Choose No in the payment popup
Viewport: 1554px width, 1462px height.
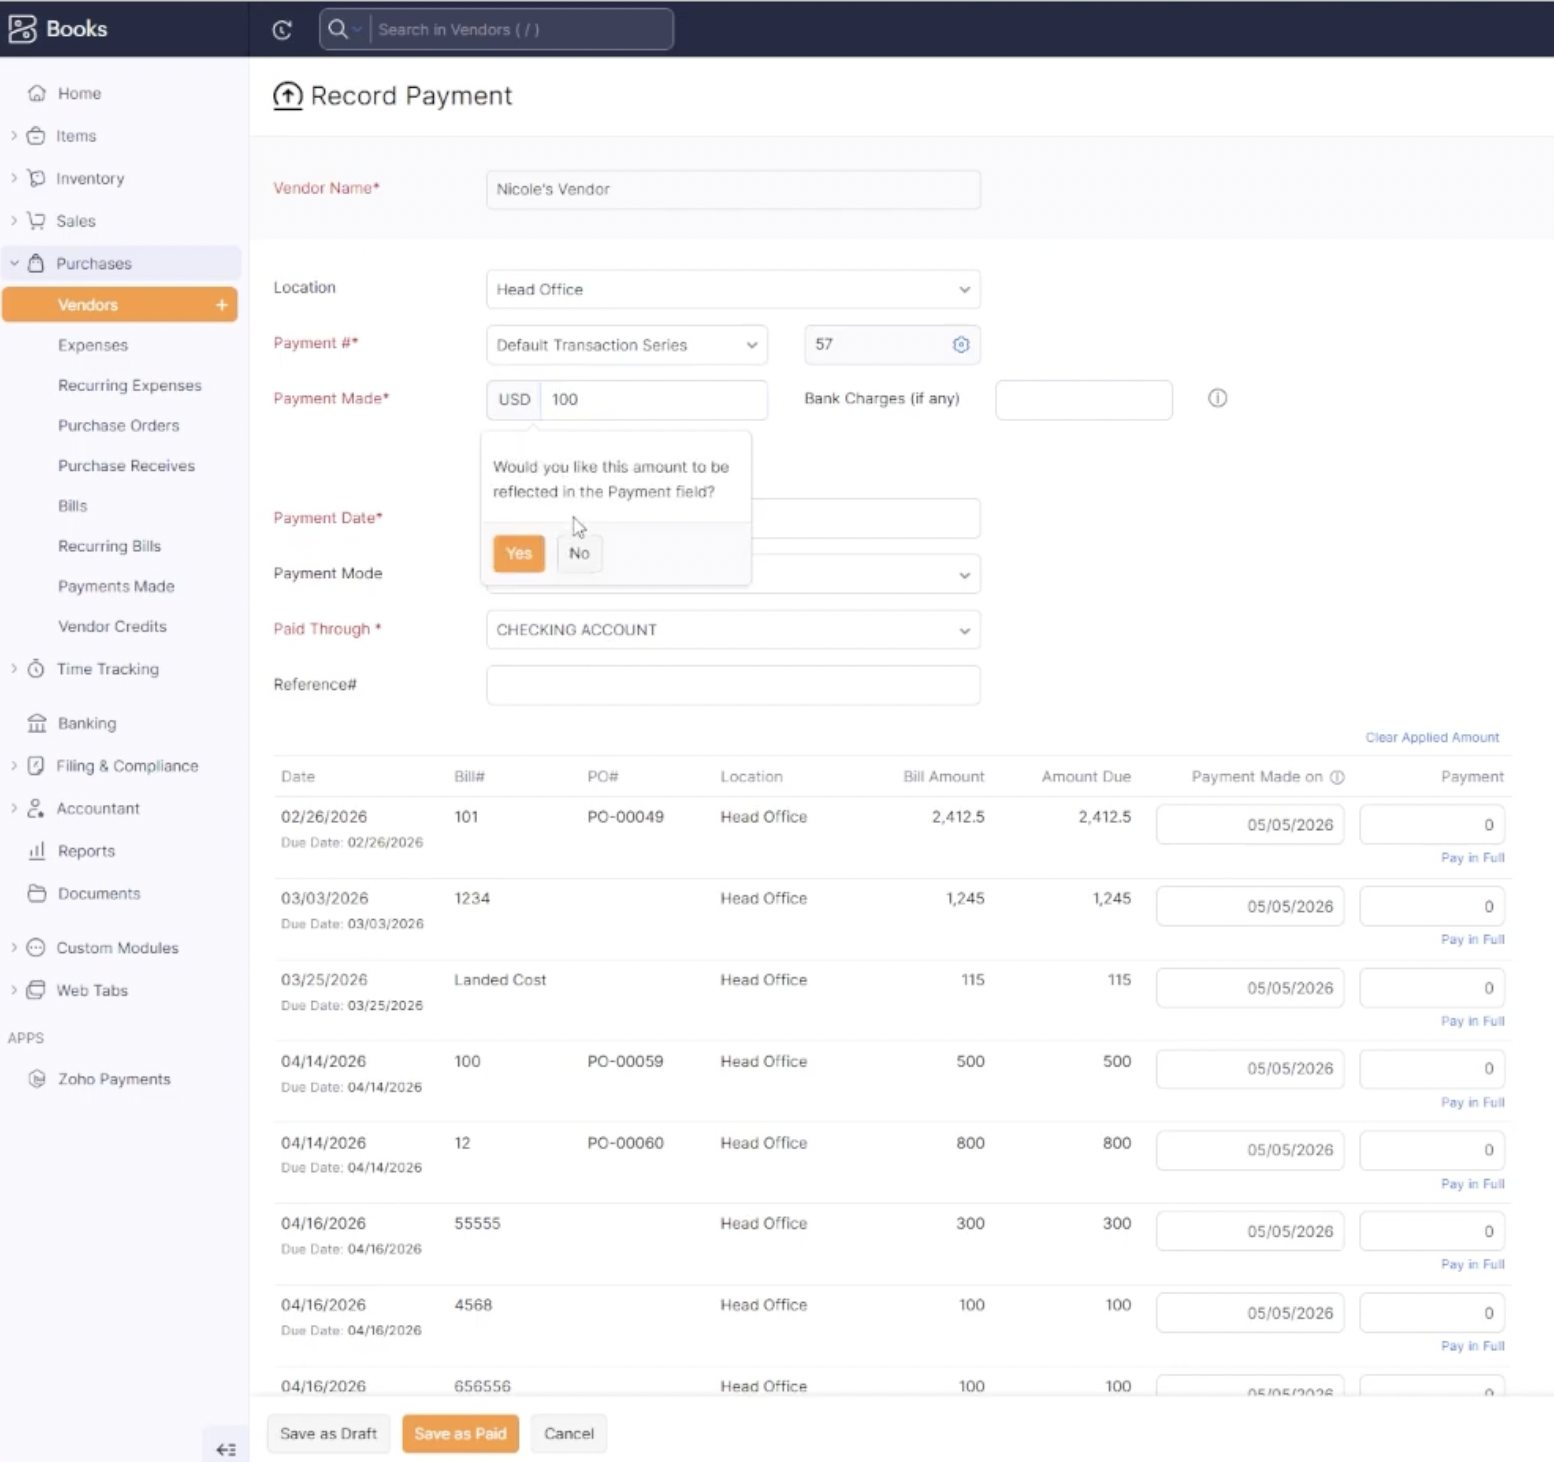(579, 553)
